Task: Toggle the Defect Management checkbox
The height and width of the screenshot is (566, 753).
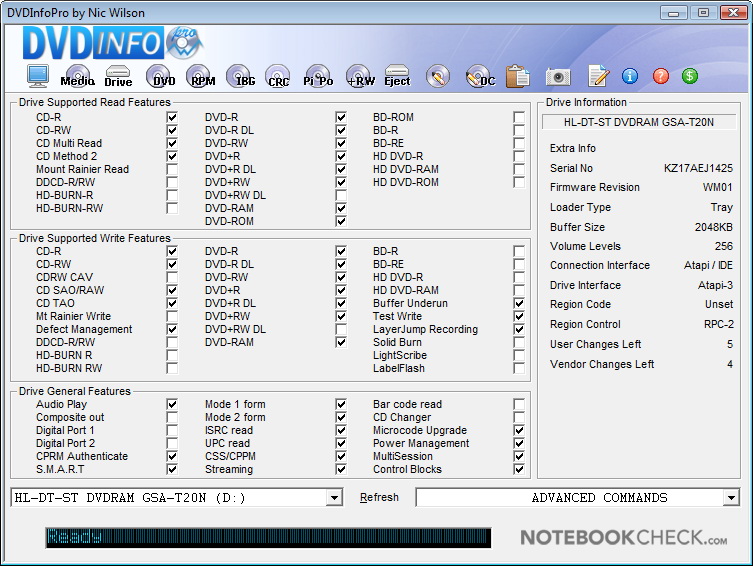Action: pos(172,329)
